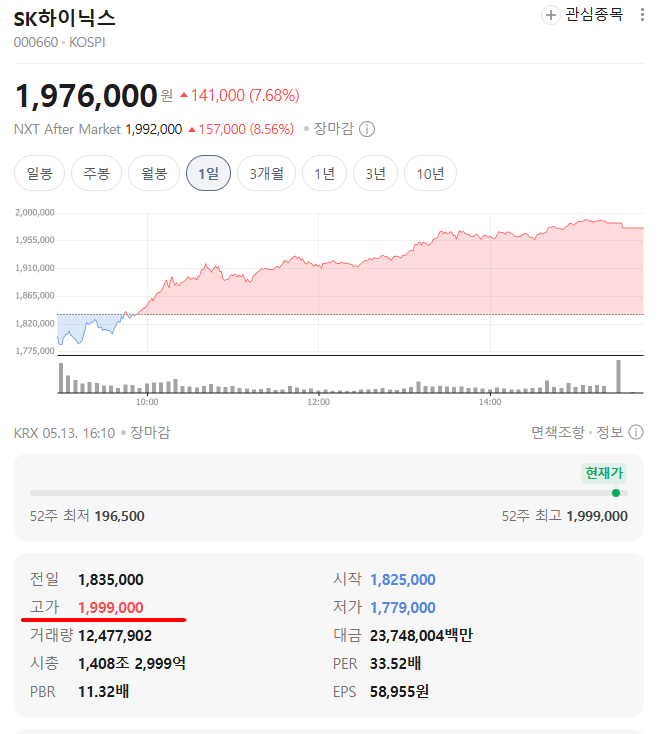Click 52주 최고 value 1,999,000
659x734 pixels.
point(597,516)
